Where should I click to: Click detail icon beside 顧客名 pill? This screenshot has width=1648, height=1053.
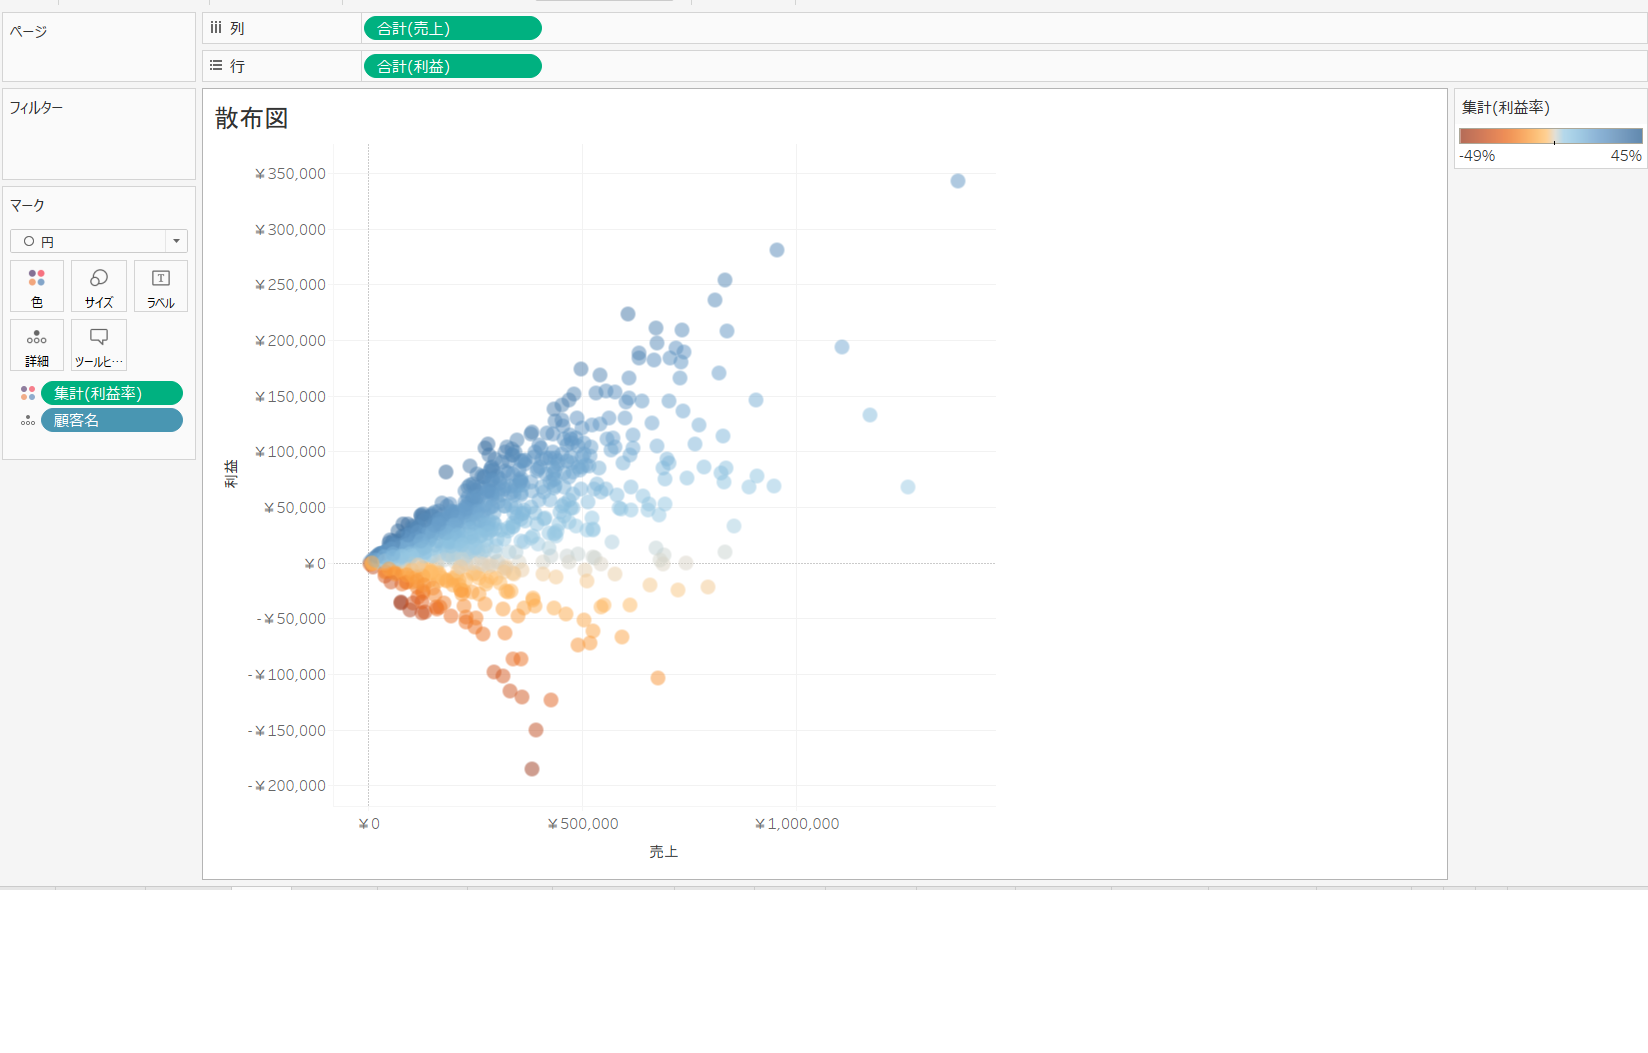point(28,421)
